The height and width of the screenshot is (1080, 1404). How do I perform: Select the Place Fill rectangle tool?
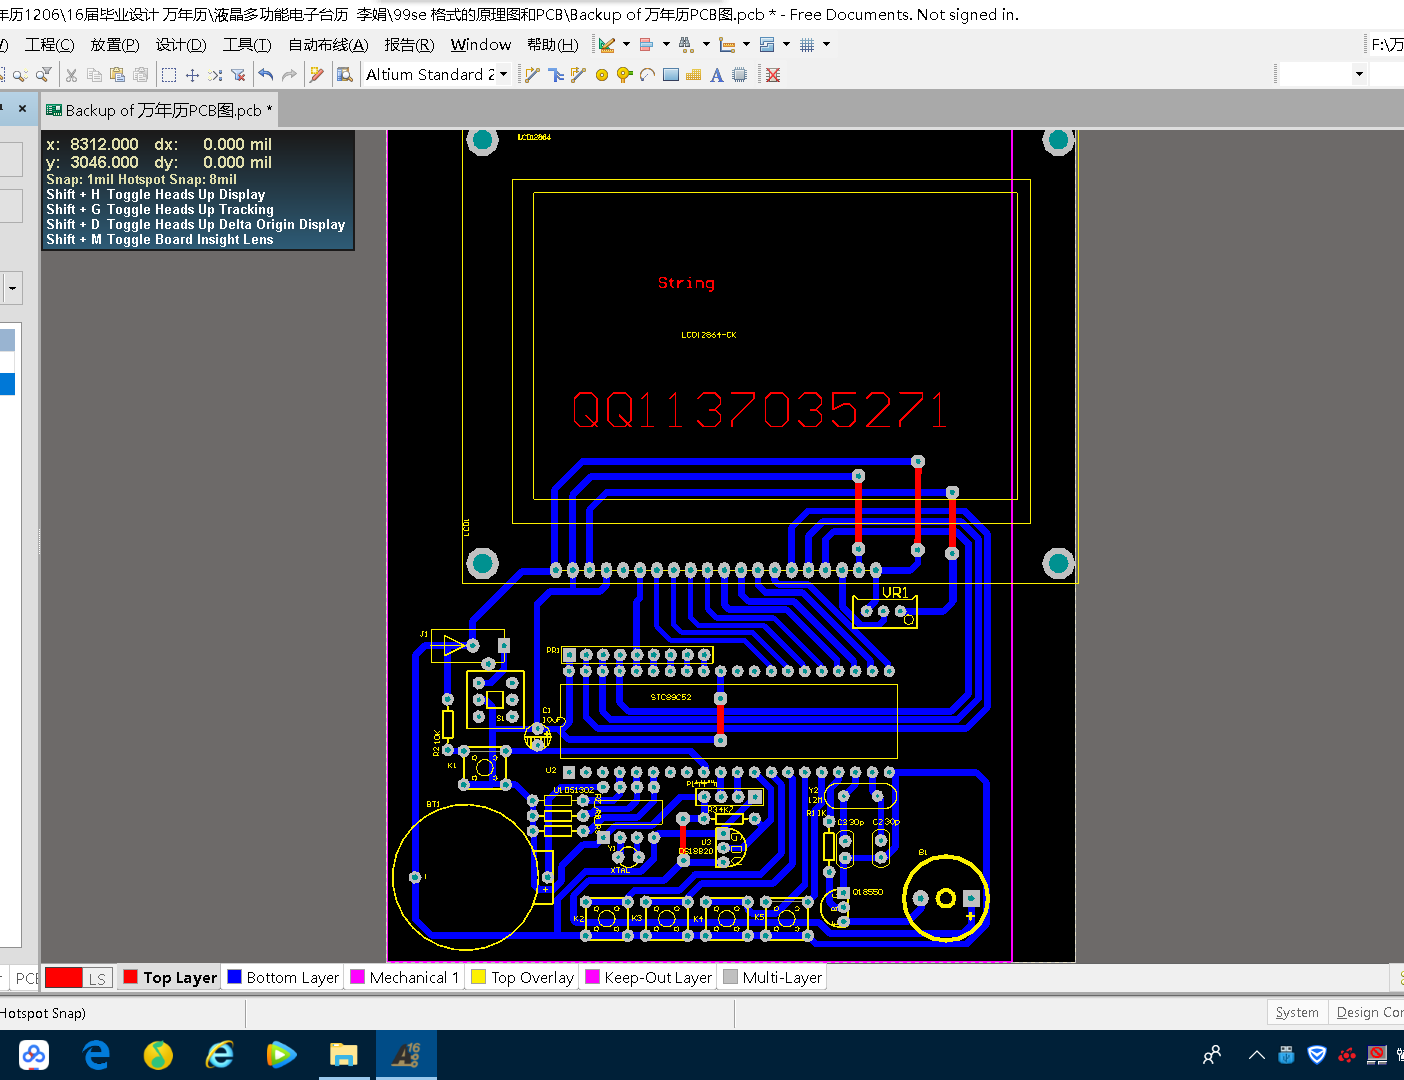click(x=670, y=75)
